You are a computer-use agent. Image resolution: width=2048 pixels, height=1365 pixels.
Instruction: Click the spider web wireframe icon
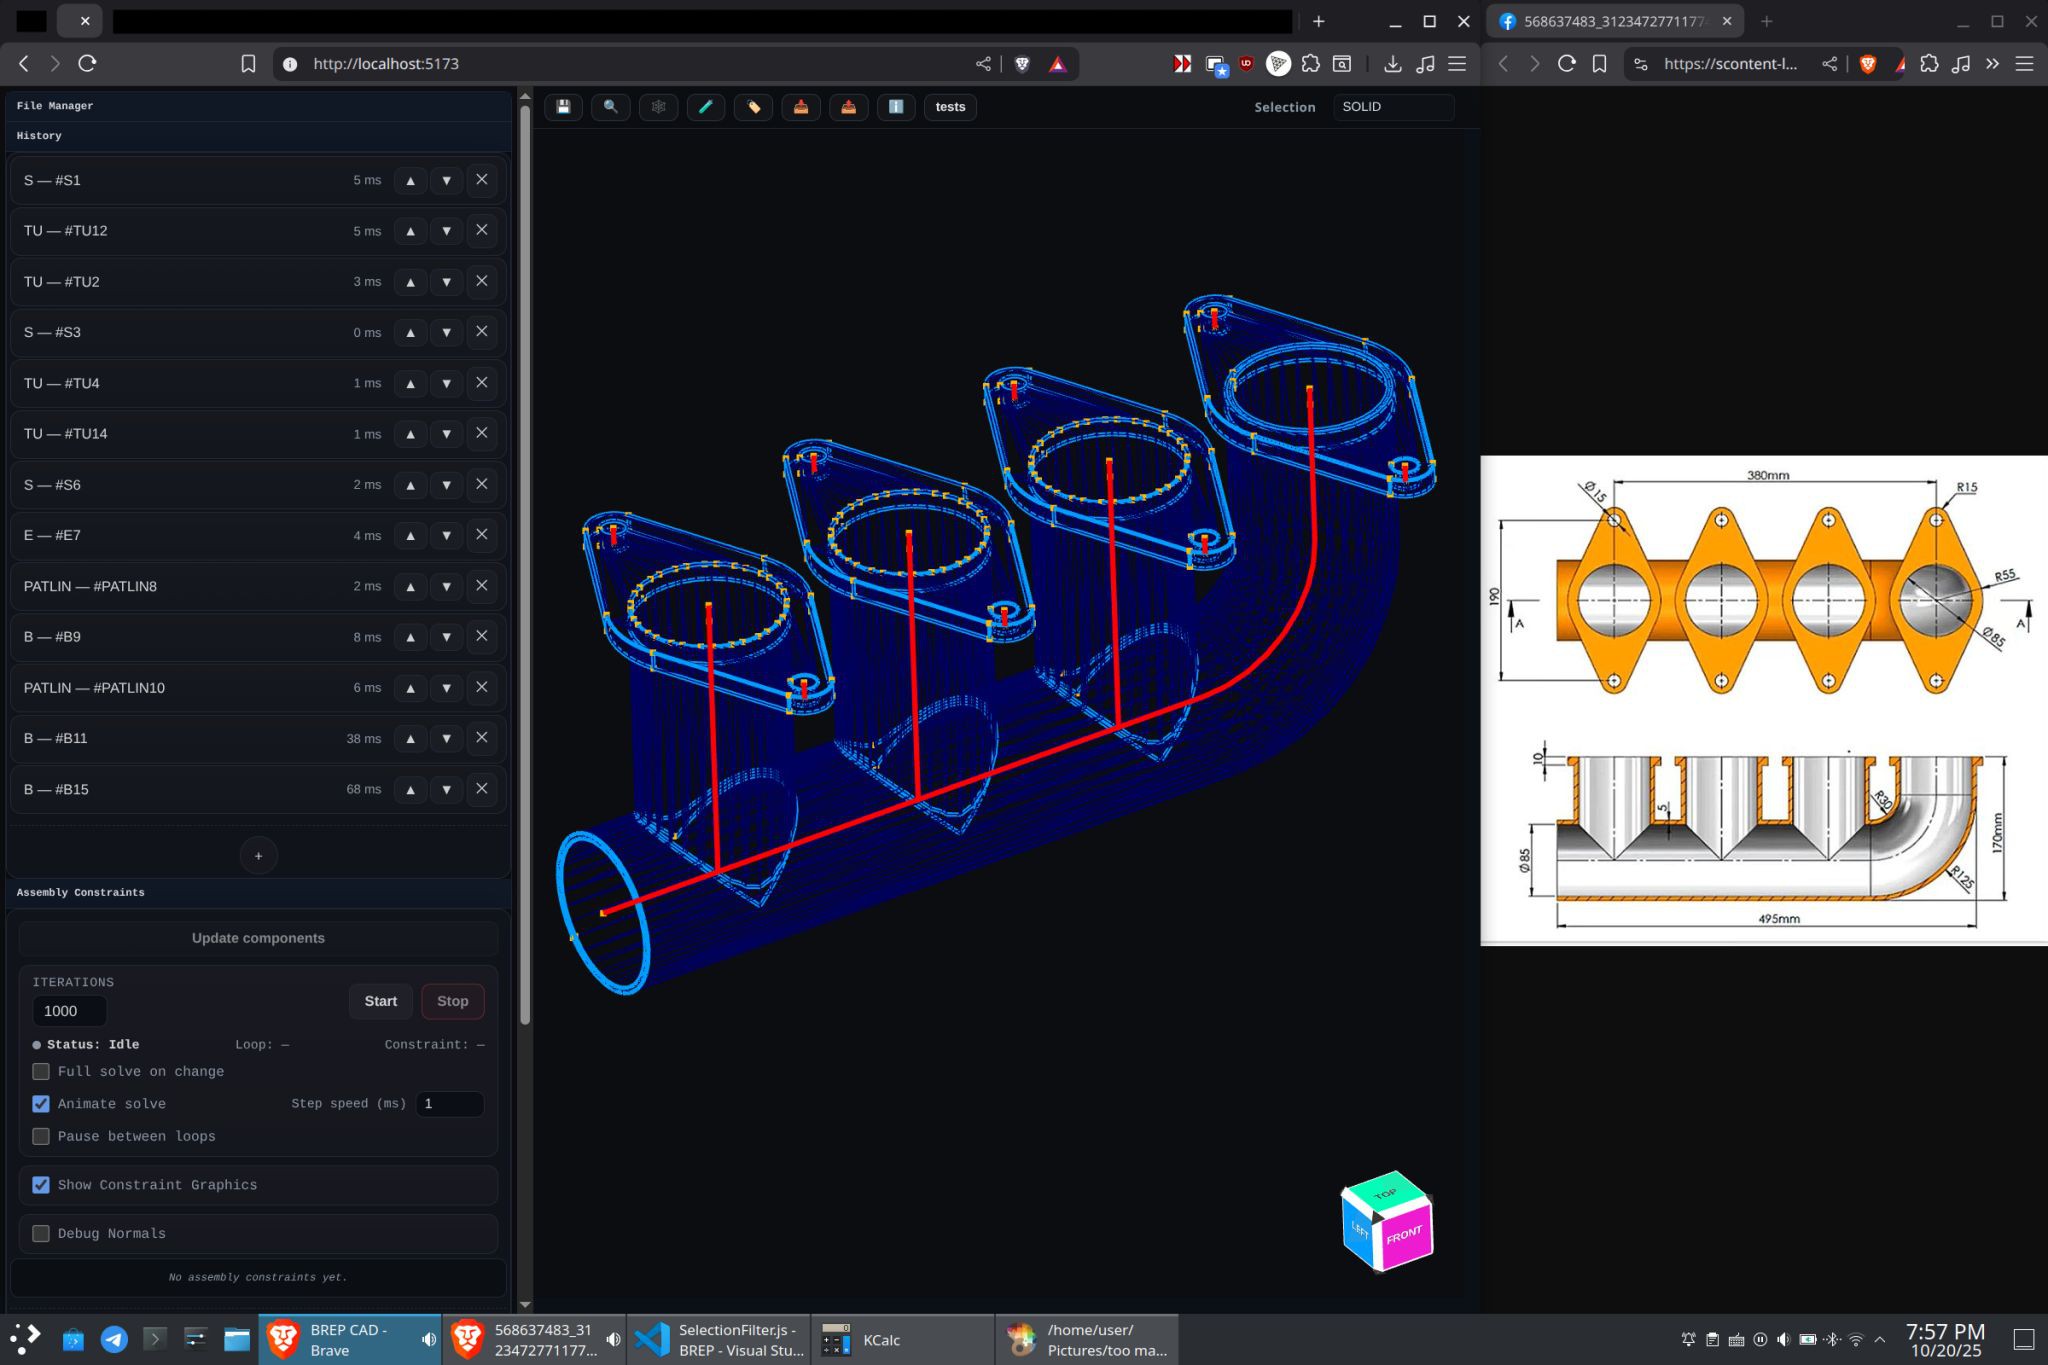(x=658, y=107)
